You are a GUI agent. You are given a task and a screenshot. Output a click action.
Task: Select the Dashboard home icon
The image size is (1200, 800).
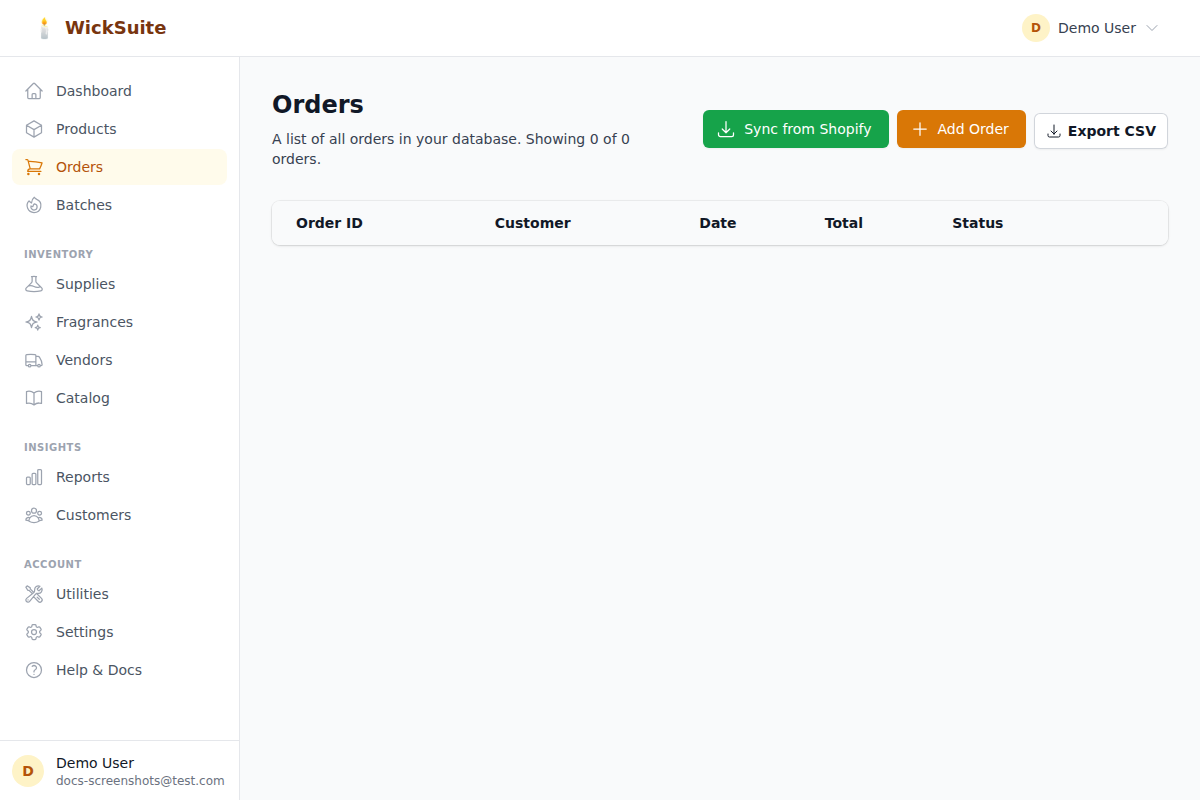pyautogui.click(x=34, y=90)
